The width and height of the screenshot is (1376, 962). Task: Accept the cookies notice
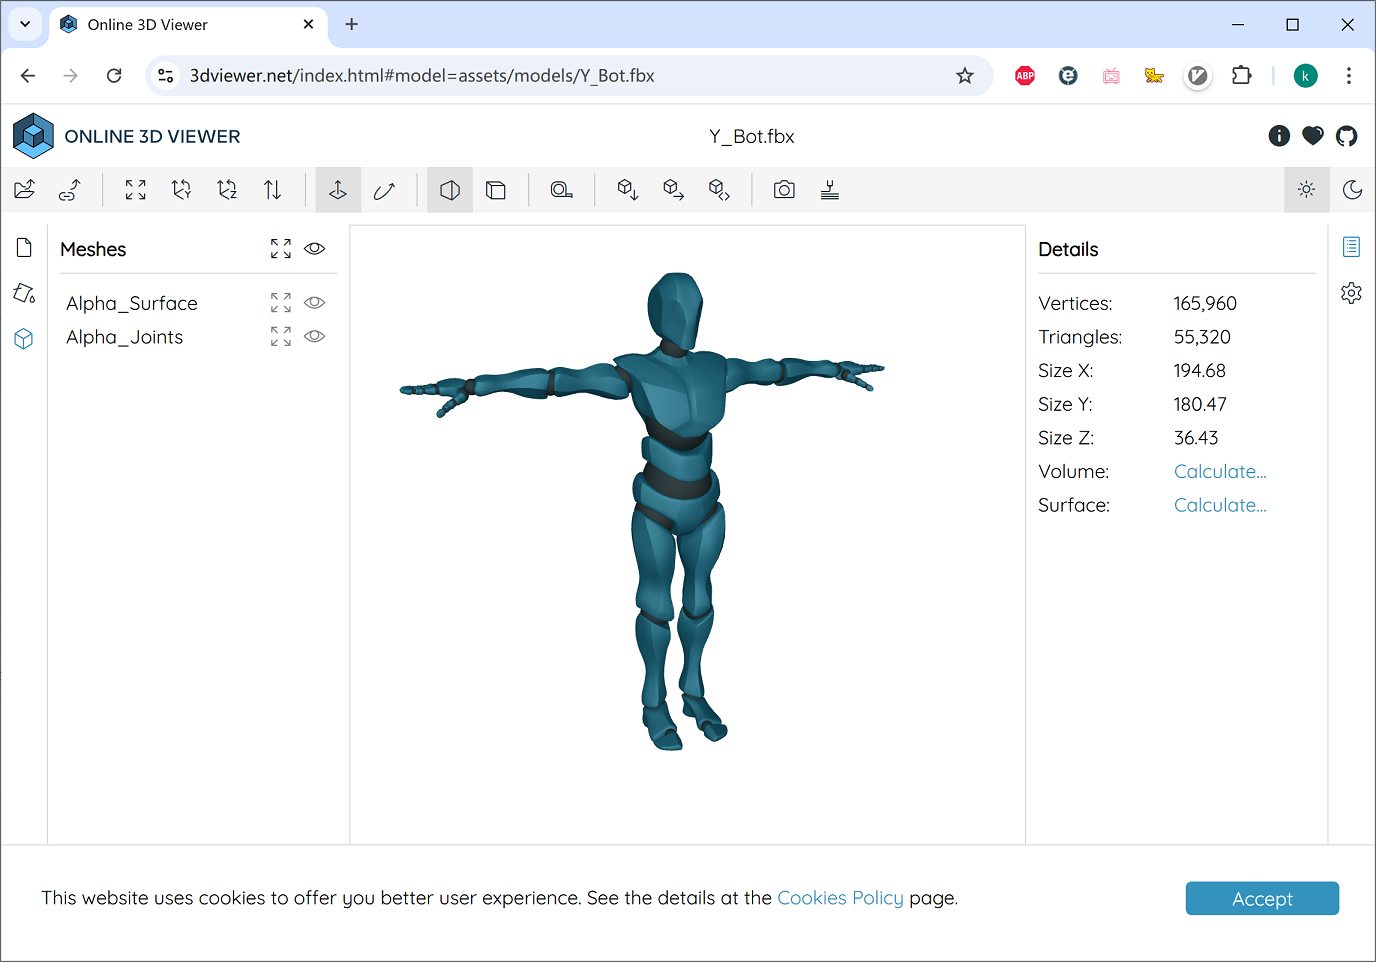pyautogui.click(x=1262, y=898)
